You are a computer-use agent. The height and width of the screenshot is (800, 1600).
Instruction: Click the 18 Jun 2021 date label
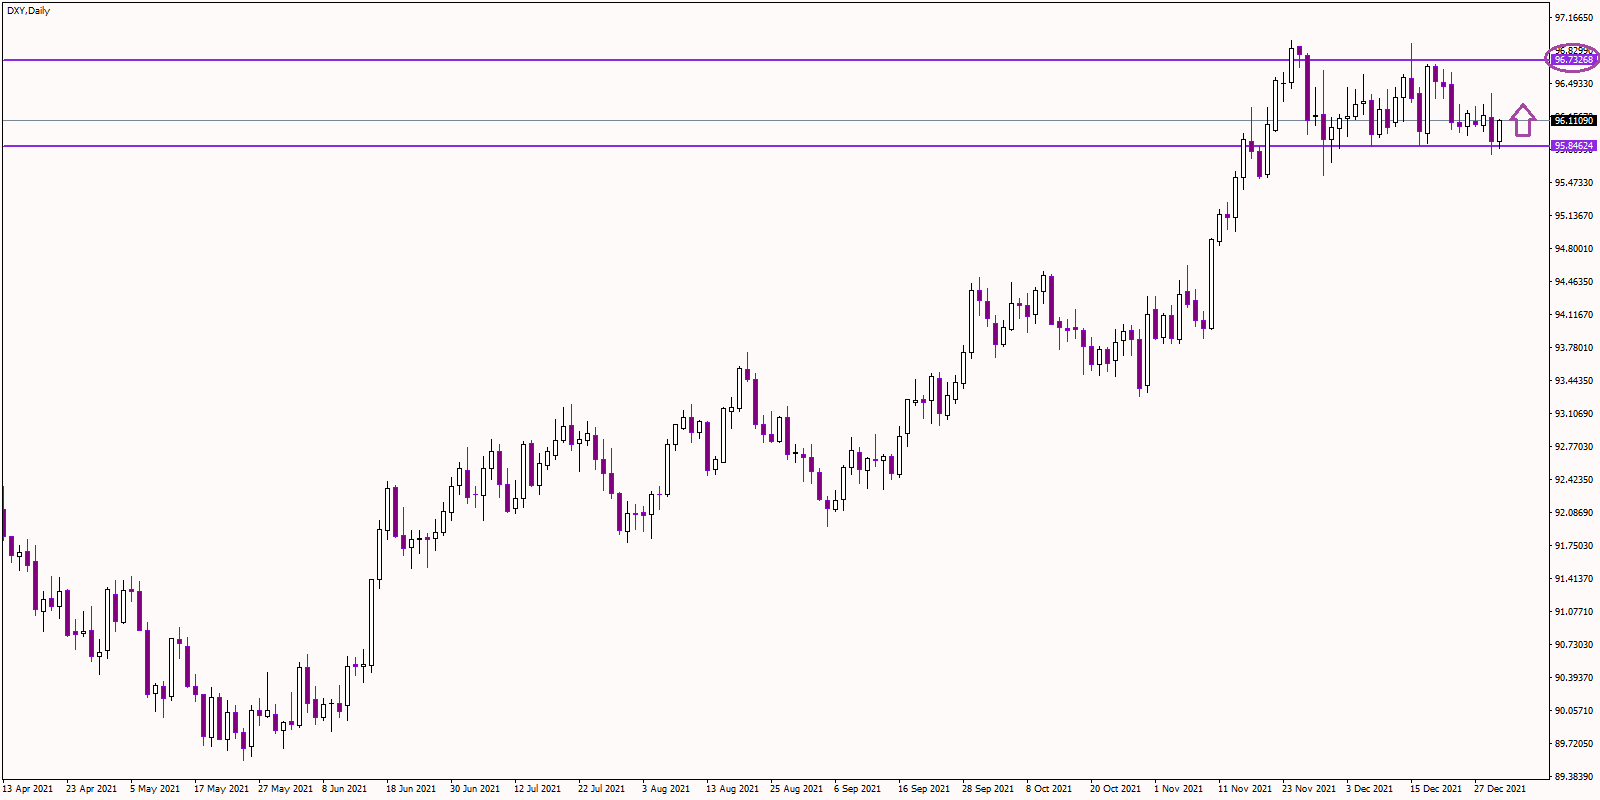click(x=411, y=789)
